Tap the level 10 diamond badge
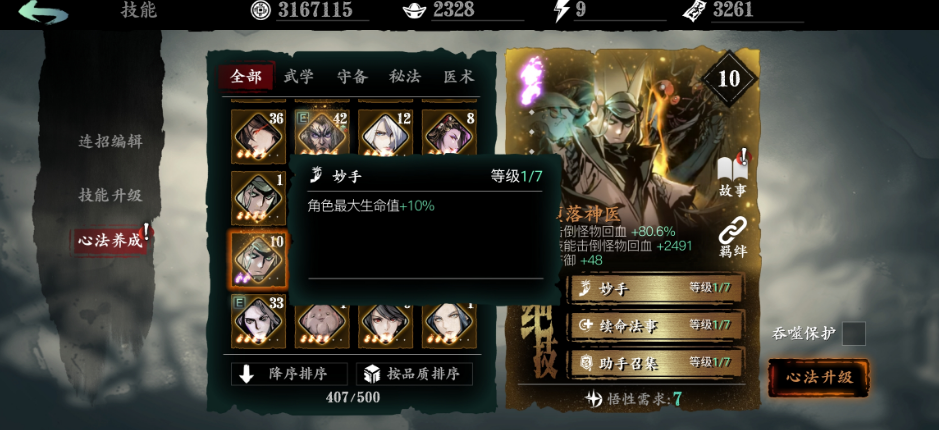 pyautogui.click(x=729, y=78)
